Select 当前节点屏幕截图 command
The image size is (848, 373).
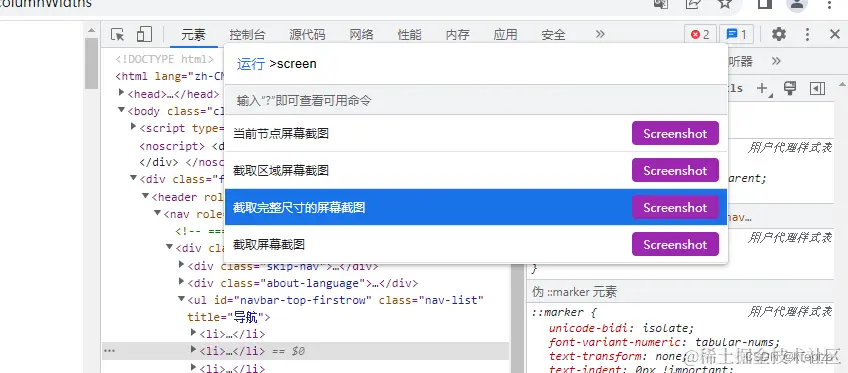[x=475, y=134]
